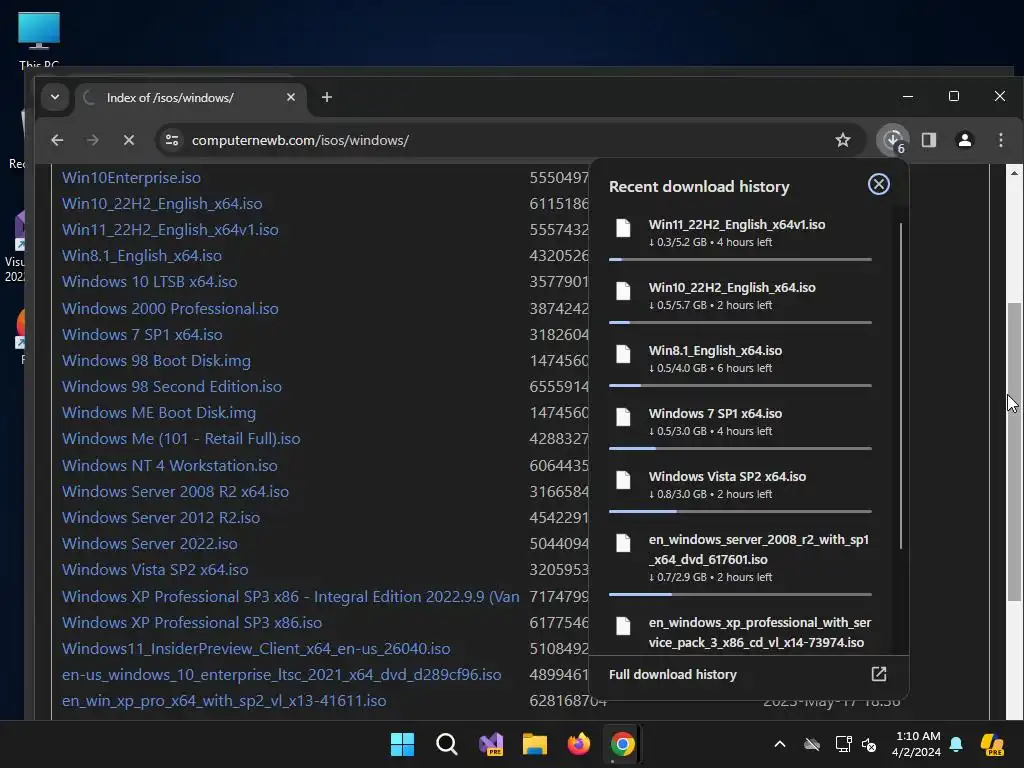Click the download popup scrollbar
This screenshot has width=1024, height=768.
coord(901,385)
